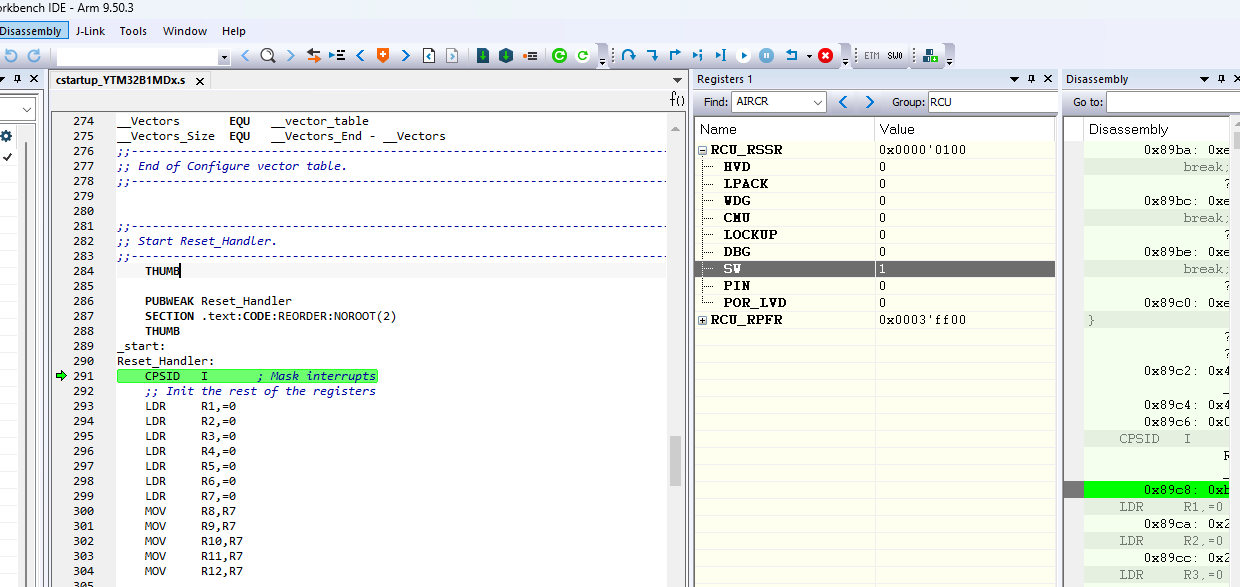Click Find Next arrow in main toolbar

pos(291,56)
